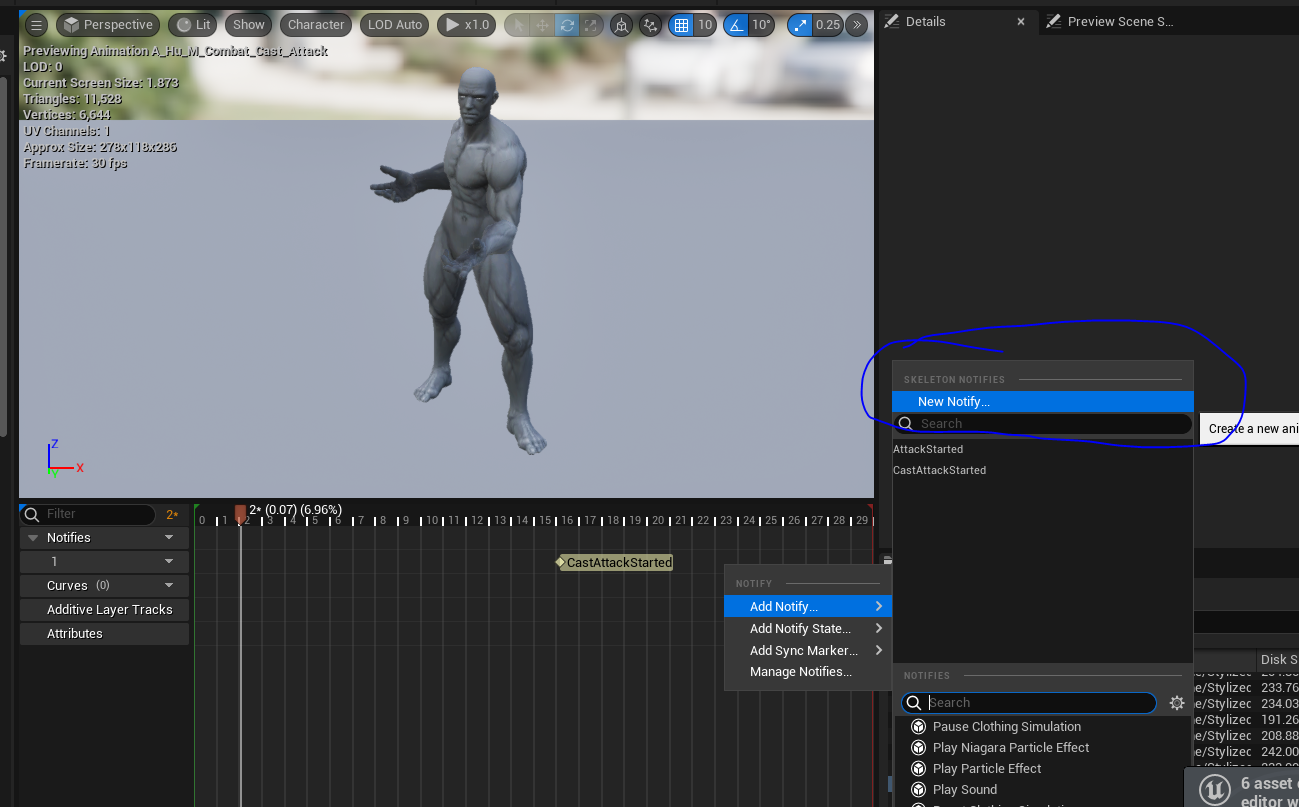
Task: Toggle scale snapping
Action: click(800, 25)
